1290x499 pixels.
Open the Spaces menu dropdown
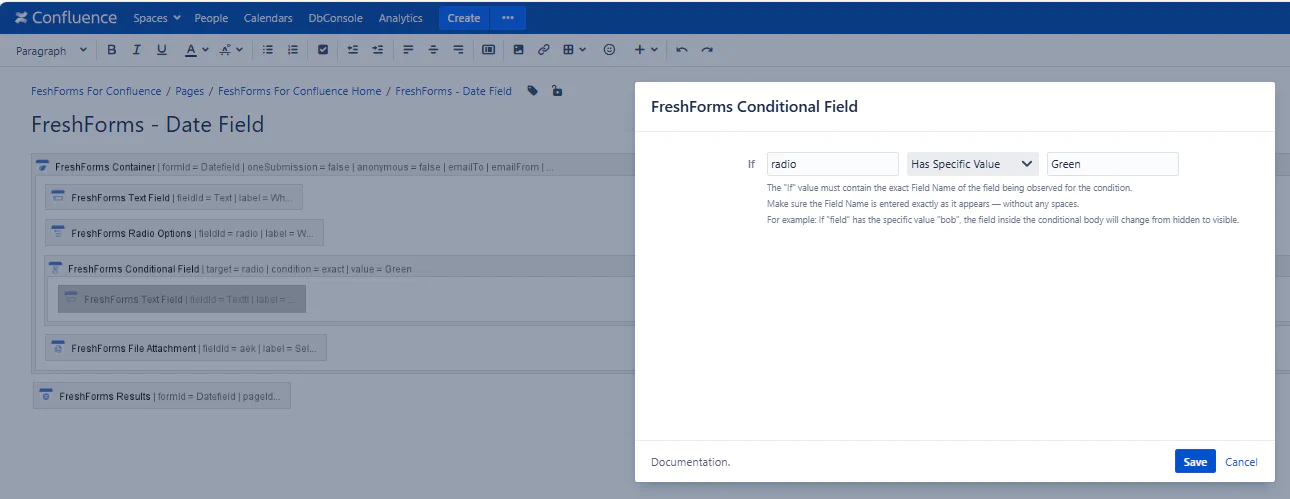click(157, 18)
